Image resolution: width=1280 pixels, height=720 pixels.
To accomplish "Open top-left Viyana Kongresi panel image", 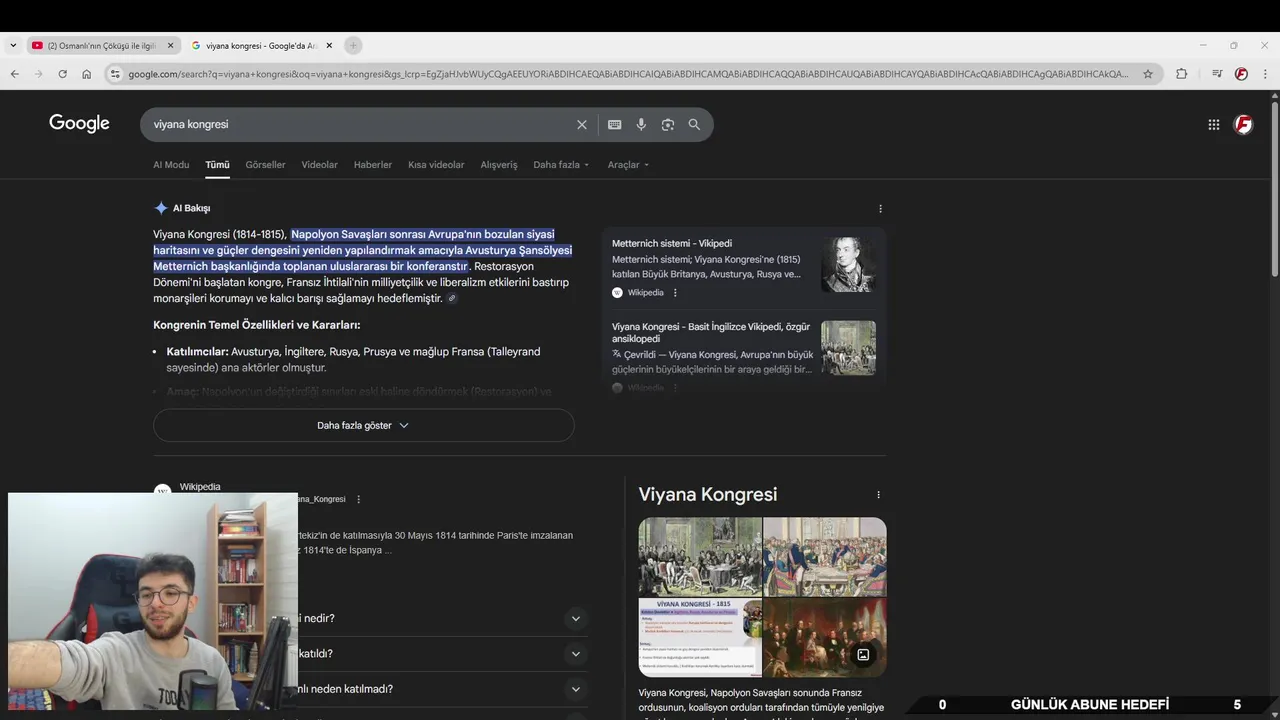I will (x=700, y=556).
